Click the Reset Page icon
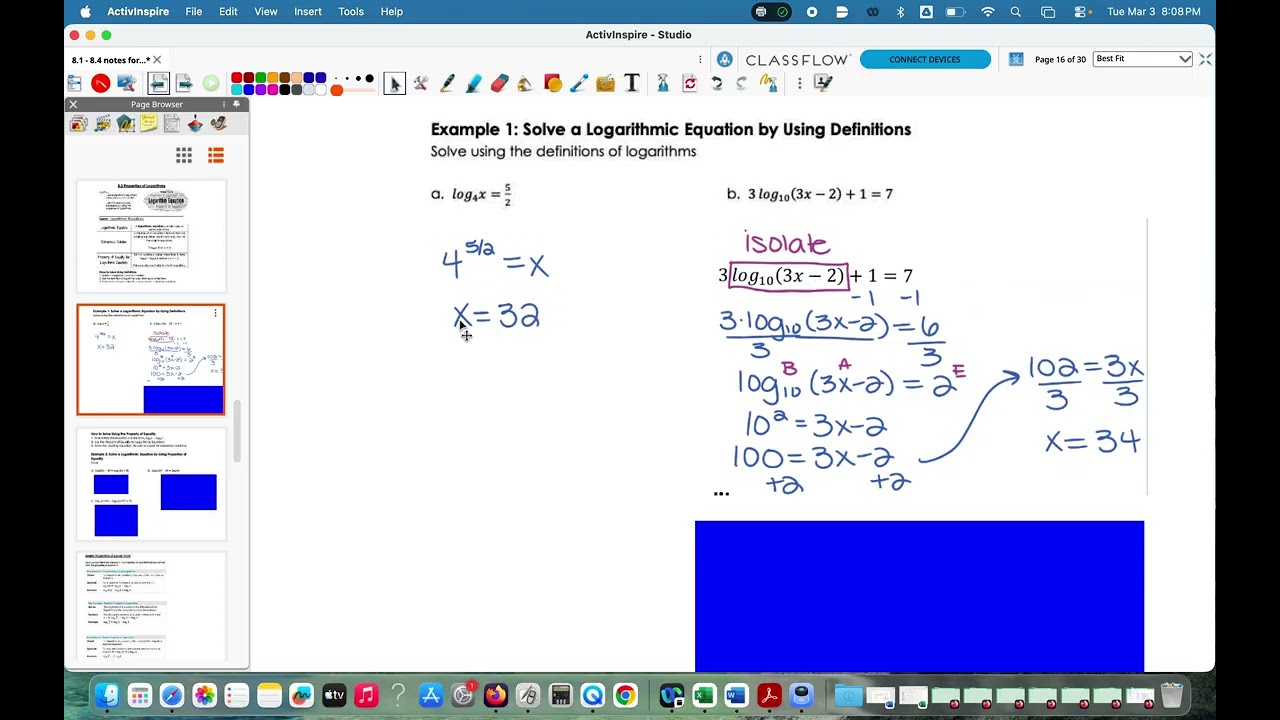Screen dimensions: 1280x720 click(x=689, y=84)
